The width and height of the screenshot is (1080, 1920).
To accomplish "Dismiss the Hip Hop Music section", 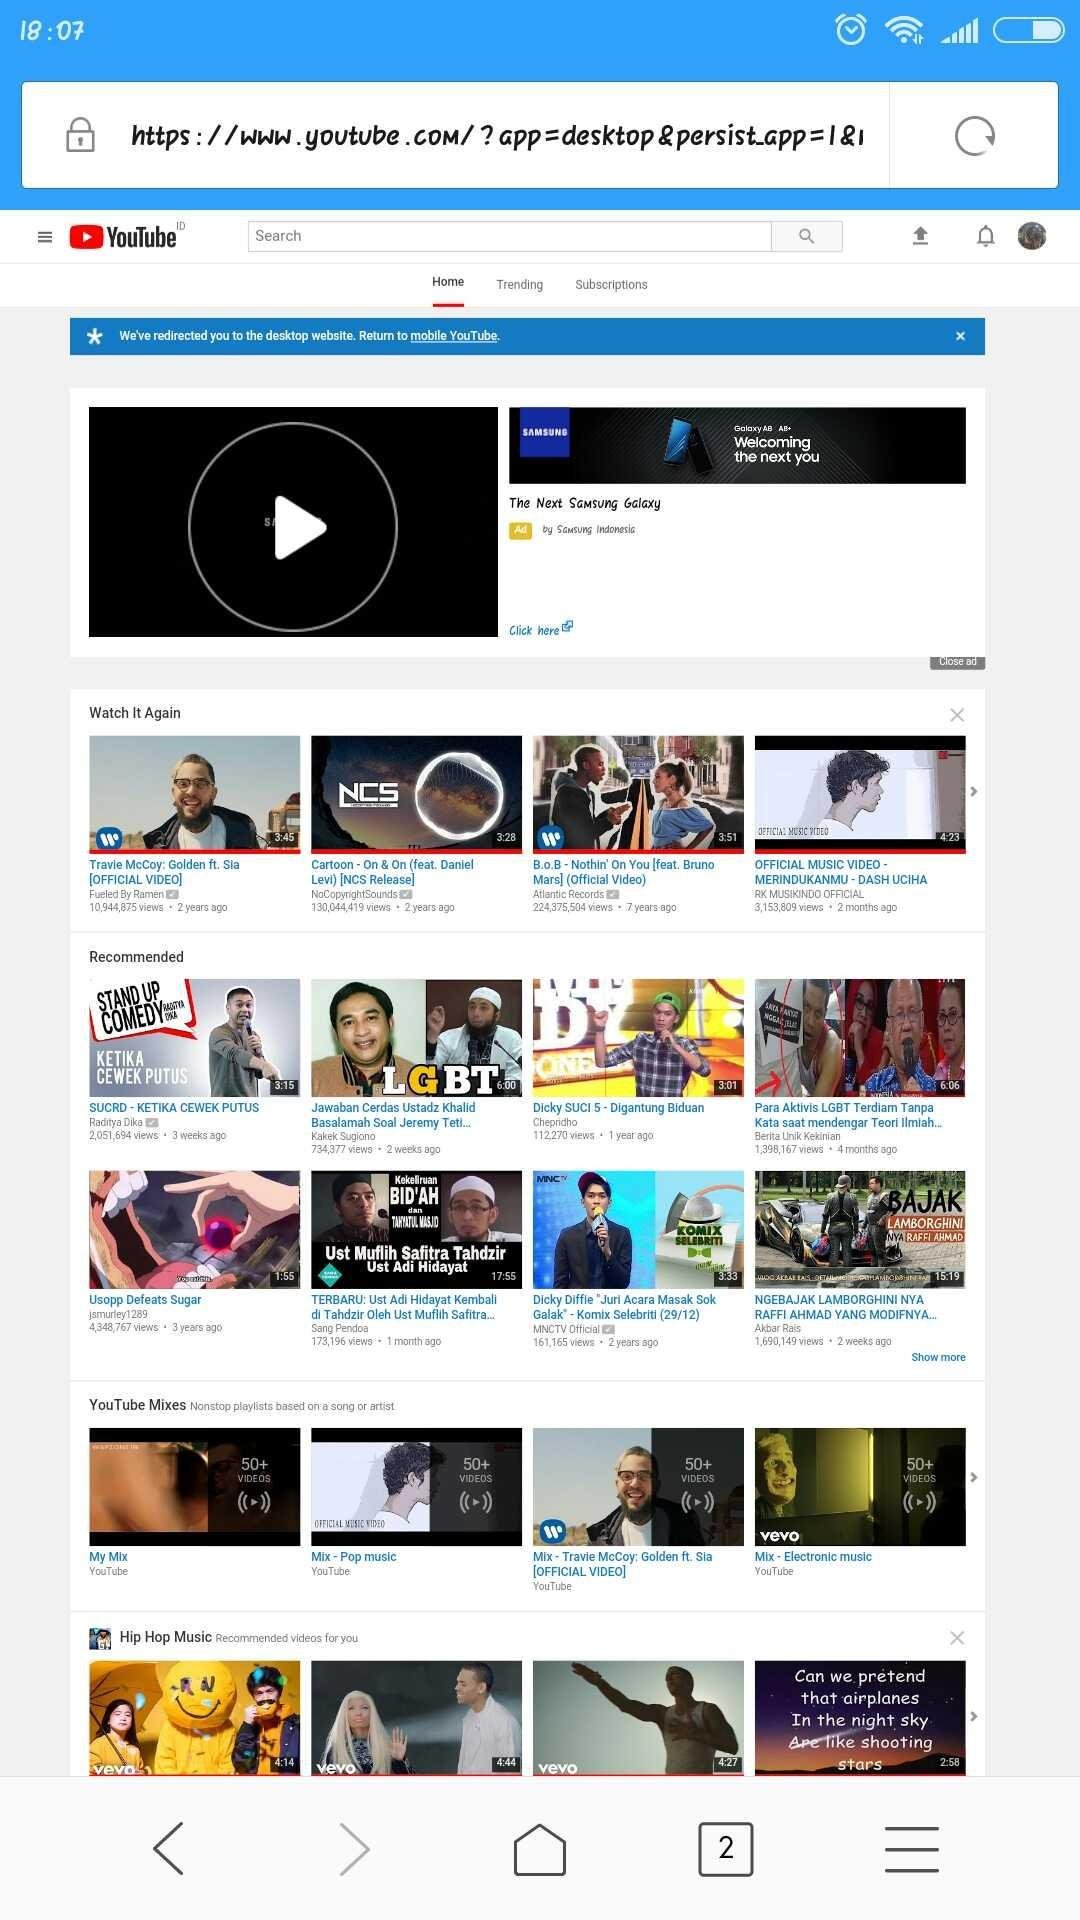I will tap(957, 1638).
